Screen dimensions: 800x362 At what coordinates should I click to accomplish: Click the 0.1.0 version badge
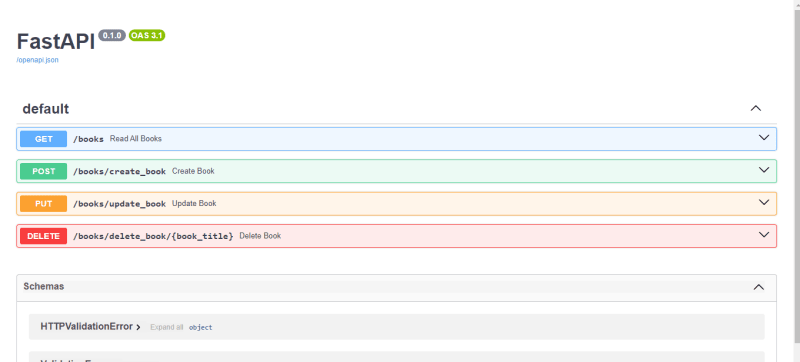[112, 35]
